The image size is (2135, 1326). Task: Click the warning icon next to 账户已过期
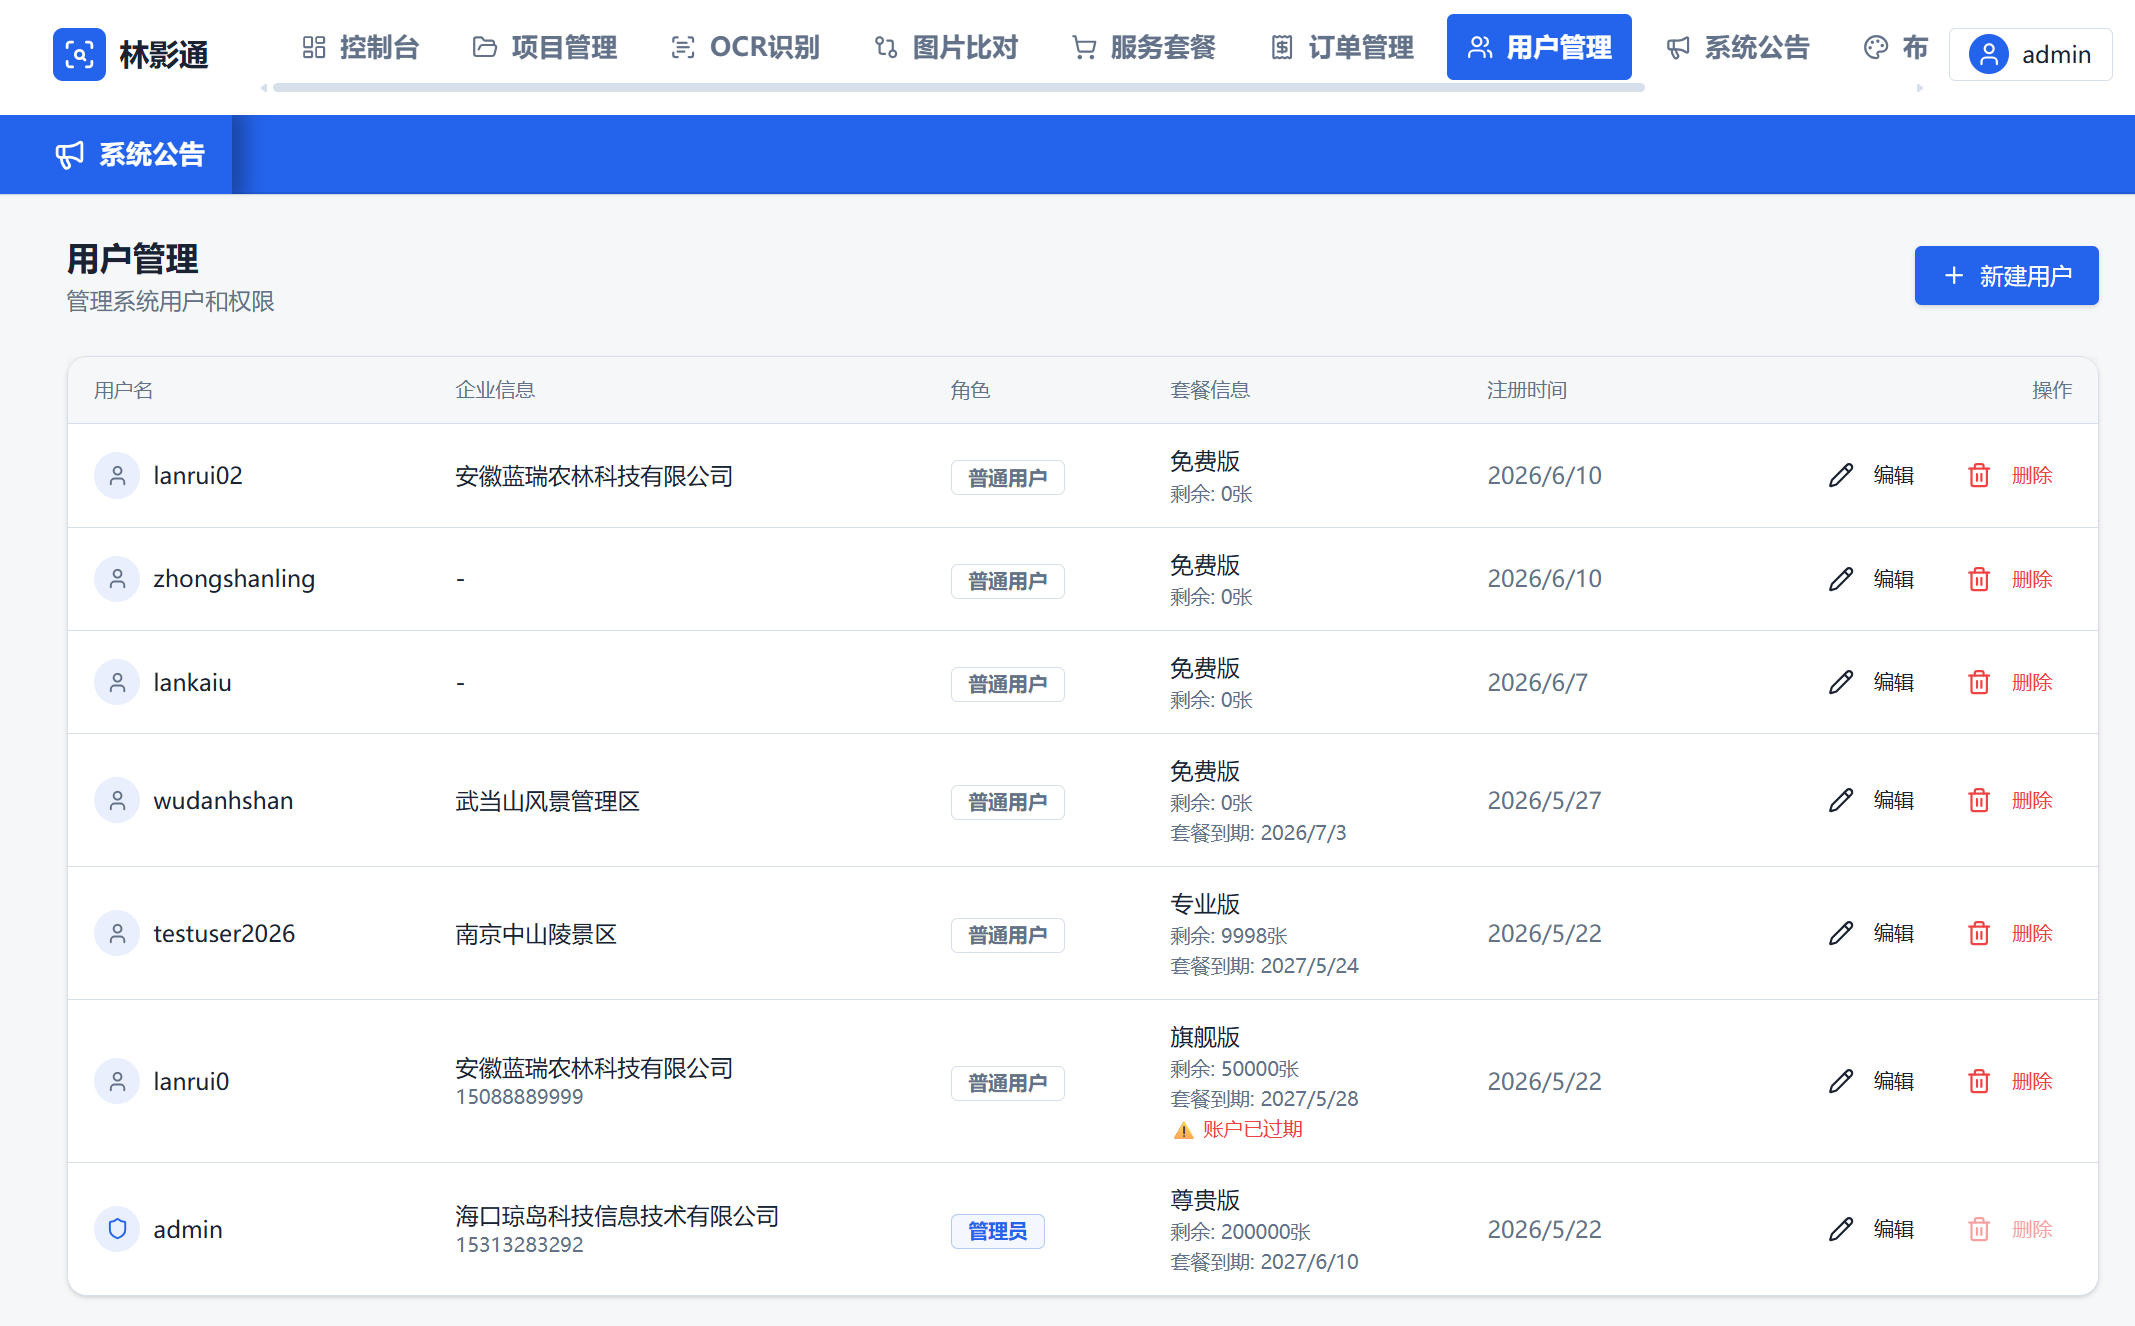click(1183, 1130)
